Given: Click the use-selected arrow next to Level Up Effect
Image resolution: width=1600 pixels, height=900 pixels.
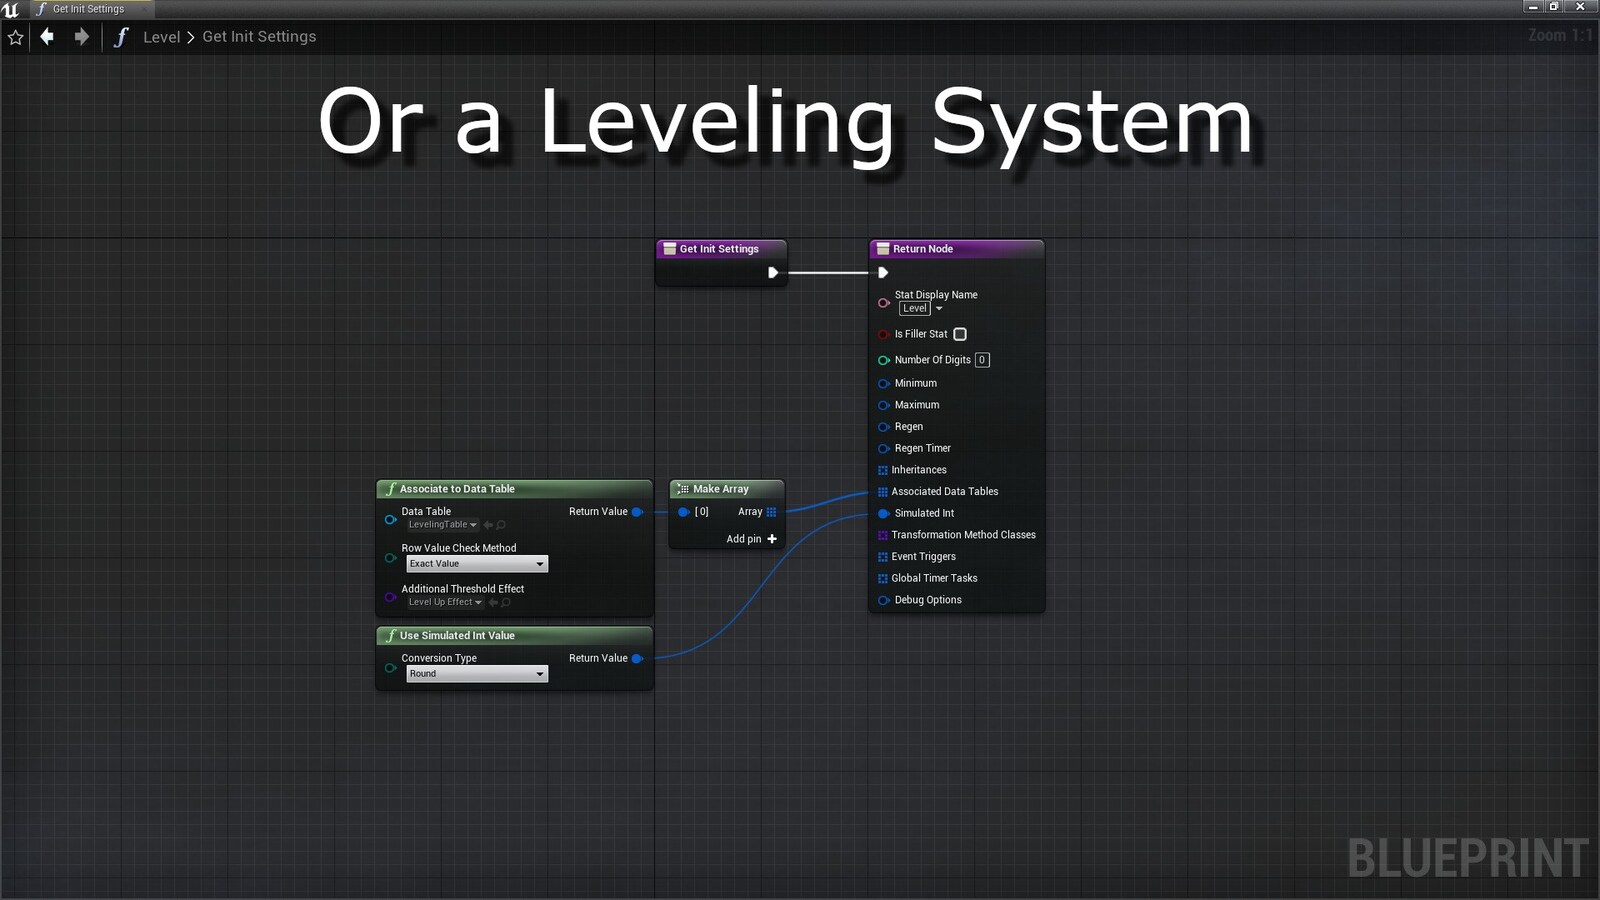Looking at the screenshot, I should 493,603.
